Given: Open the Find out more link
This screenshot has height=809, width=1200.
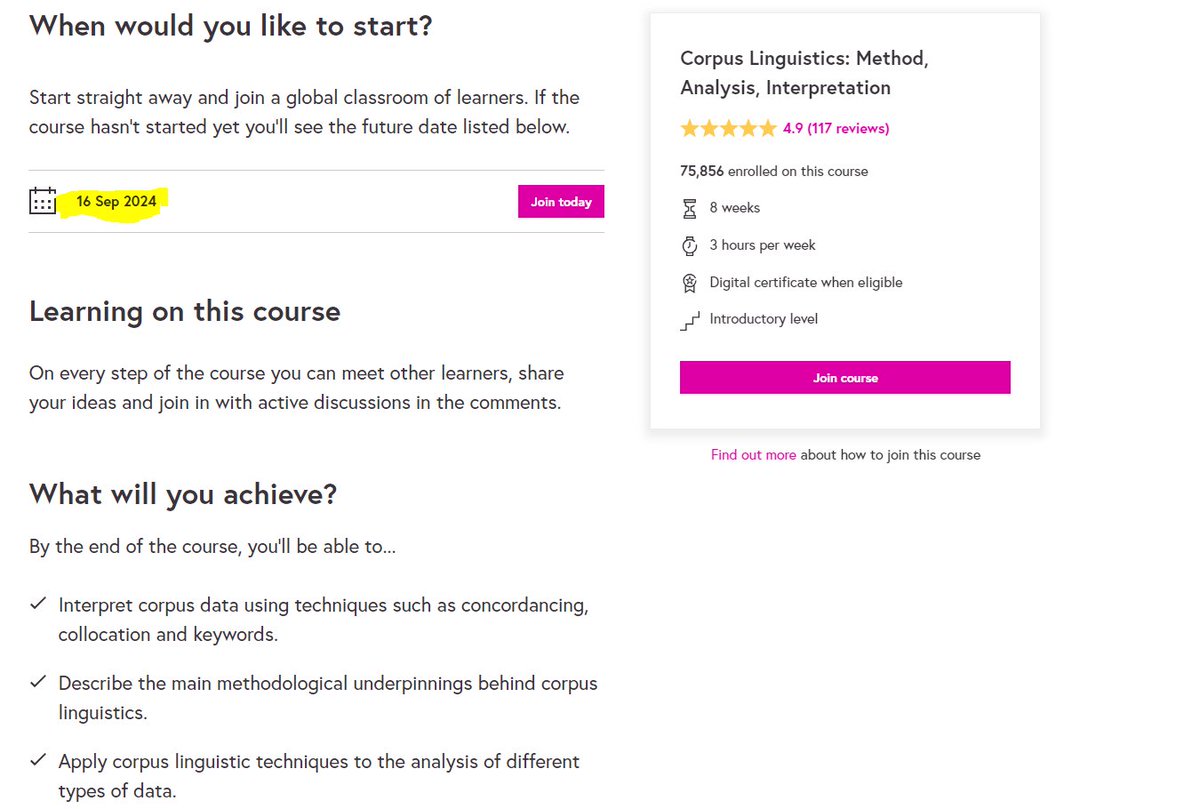Looking at the screenshot, I should pyautogui.click(x=753, y=455).
